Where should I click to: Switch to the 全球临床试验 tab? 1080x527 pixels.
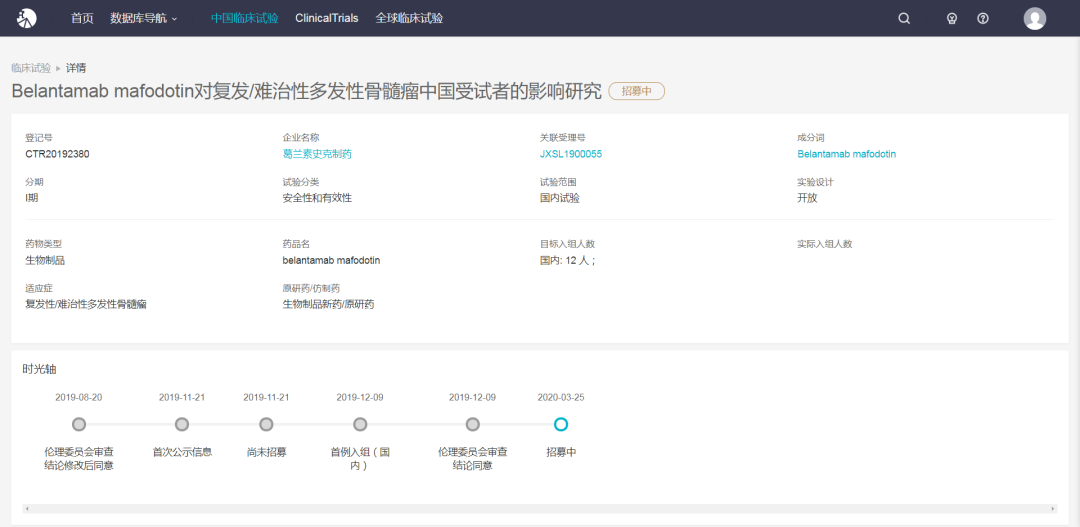click(409, 19)
